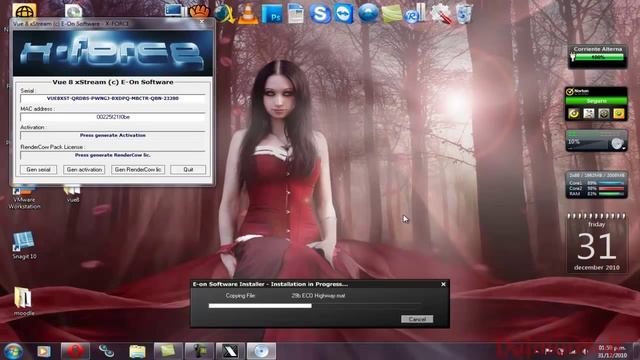Open the gear and tools dock icon
640x360 pixels.
pos(440,13)
